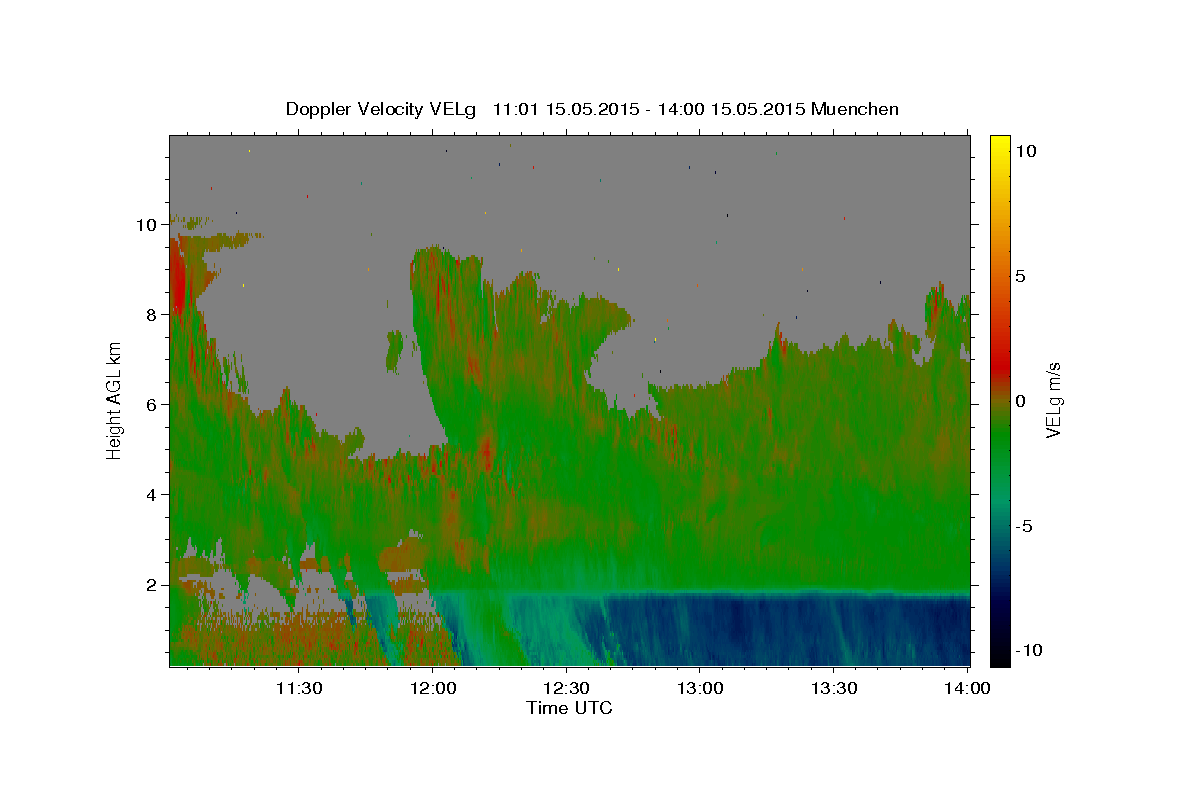The width and height of the screenshot is (1200, 800).
Task: Click the height axis label '2'
Action: pos(151,585)
